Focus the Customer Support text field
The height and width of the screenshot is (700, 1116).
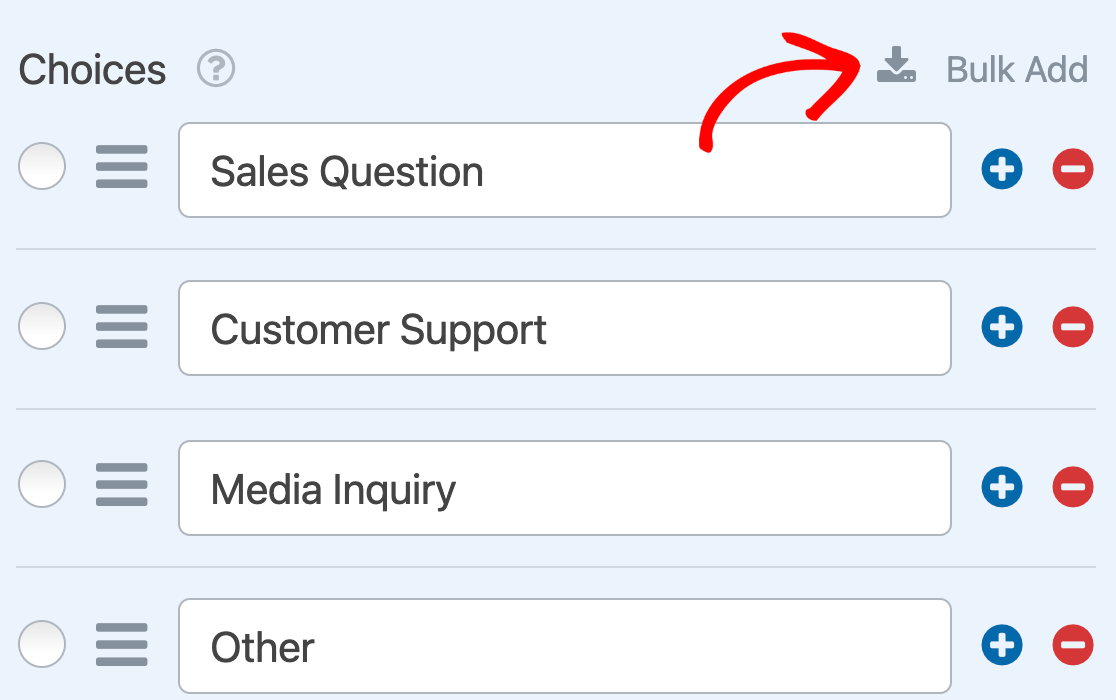(564, 329)
